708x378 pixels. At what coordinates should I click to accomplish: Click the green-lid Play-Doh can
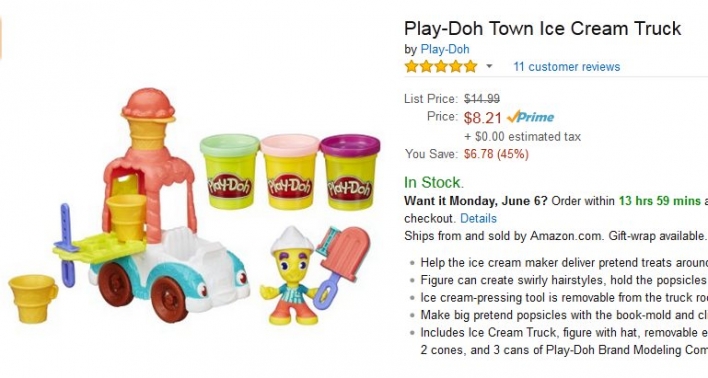click(x=229, y=172)
